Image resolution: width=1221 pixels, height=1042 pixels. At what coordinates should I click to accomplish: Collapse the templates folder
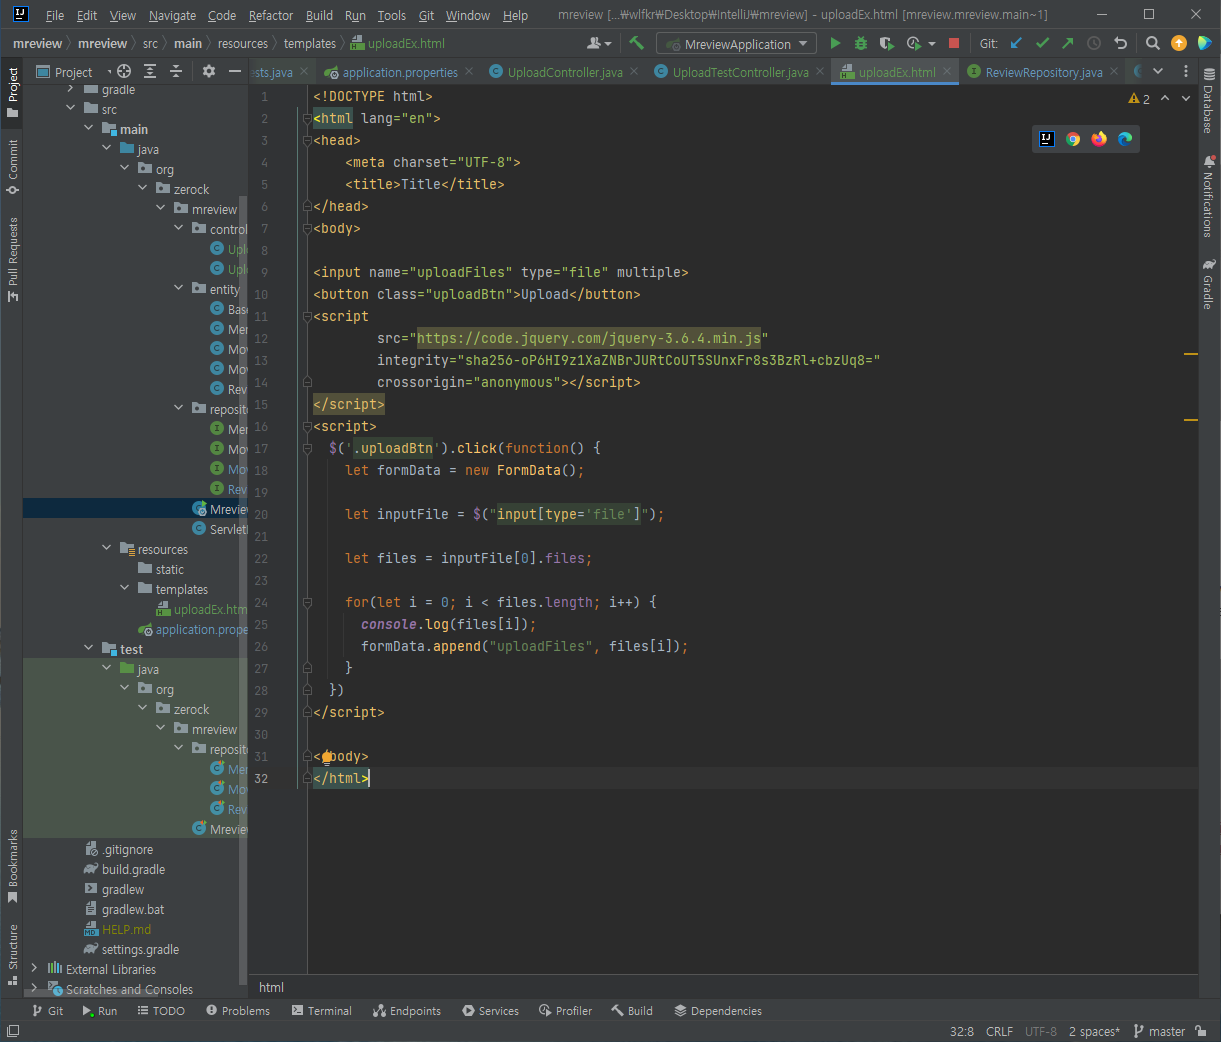point(125,588)
